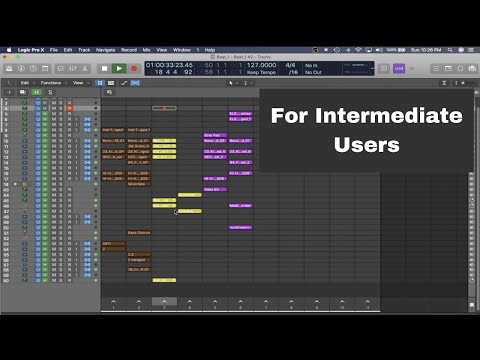480x360 pixels.
Task: Open the Mixer sliders icon
Action: pos(73,69)
